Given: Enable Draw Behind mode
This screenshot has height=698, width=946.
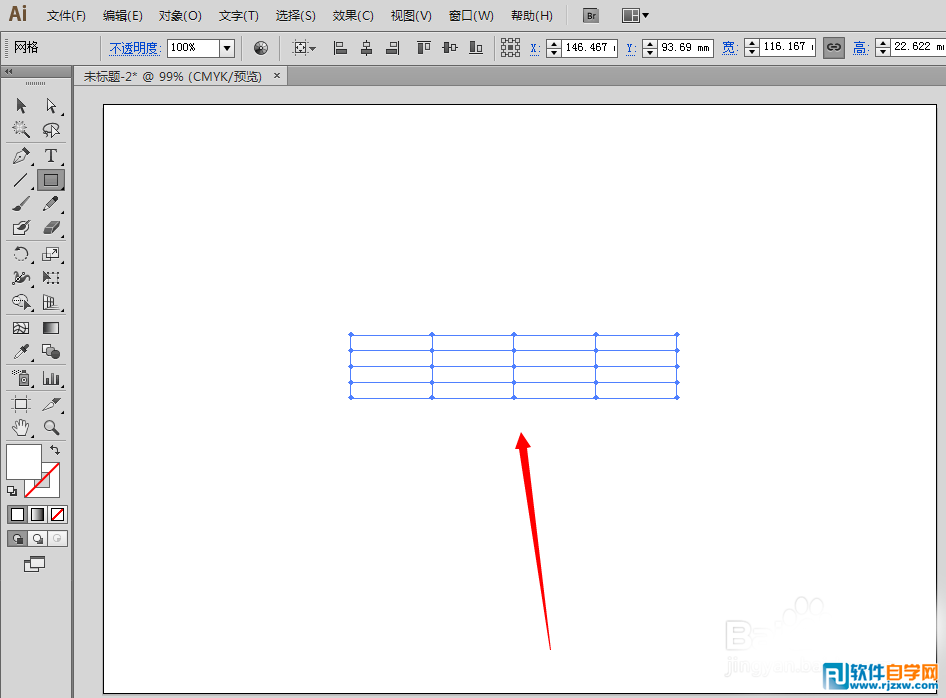Looking at the screenshot, I should point(37,539).
